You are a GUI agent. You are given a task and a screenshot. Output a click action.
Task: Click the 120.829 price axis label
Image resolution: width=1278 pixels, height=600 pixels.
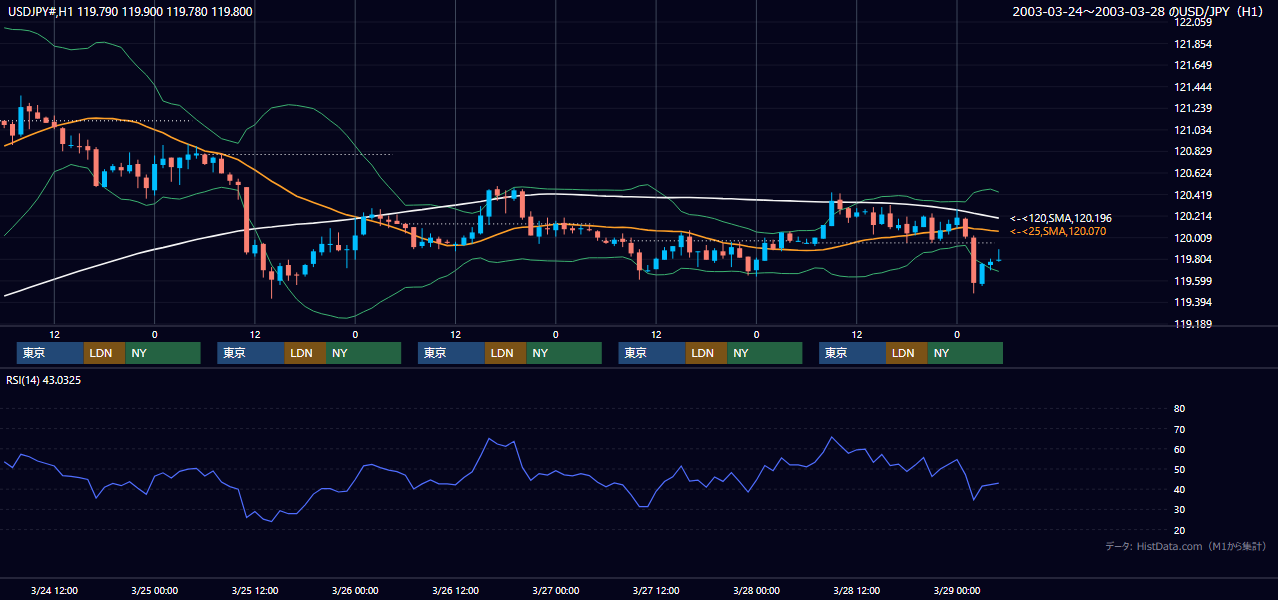1192,151
